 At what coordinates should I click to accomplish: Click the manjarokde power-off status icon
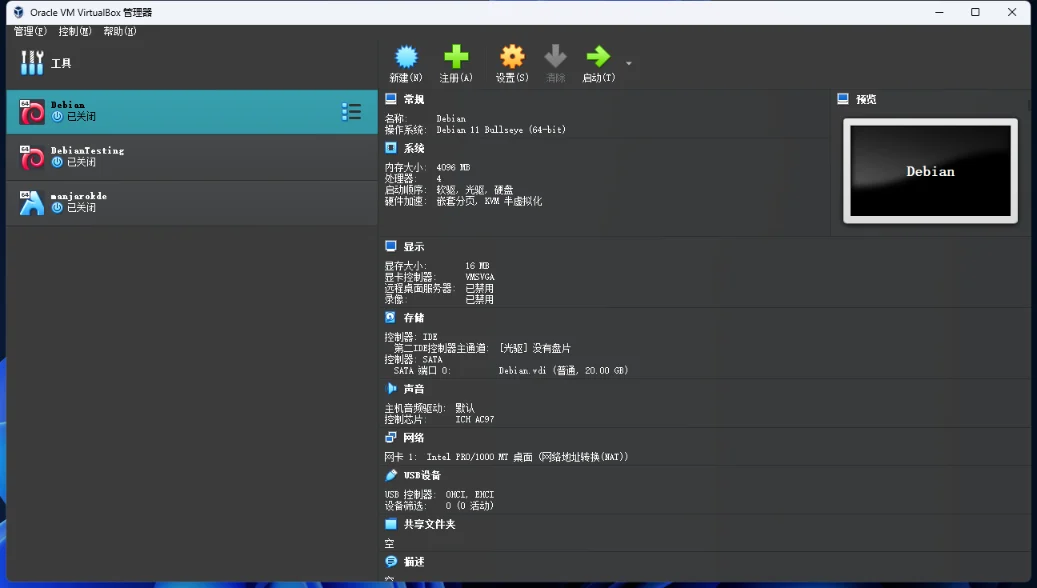[x=57, y=208]
